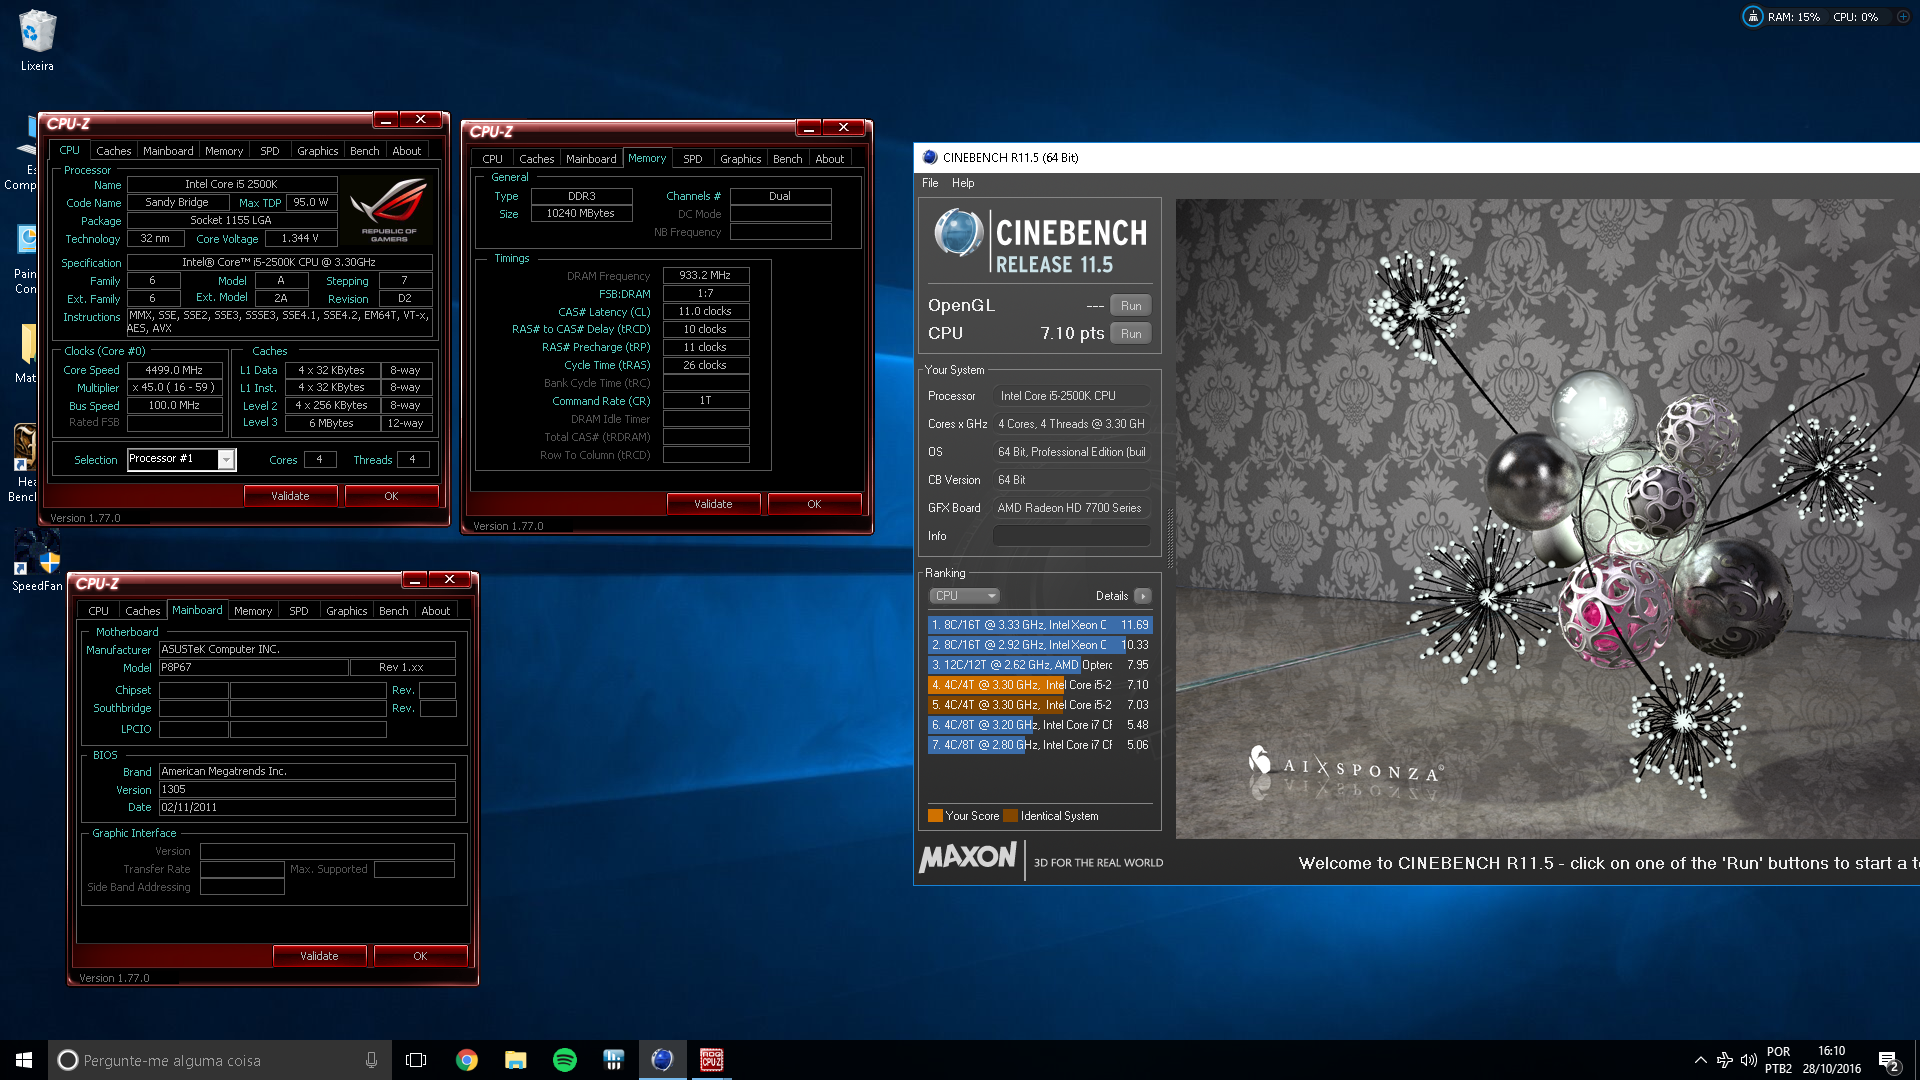
Task: Open Cinebench Help menu
Action: (x=963, y=183)
